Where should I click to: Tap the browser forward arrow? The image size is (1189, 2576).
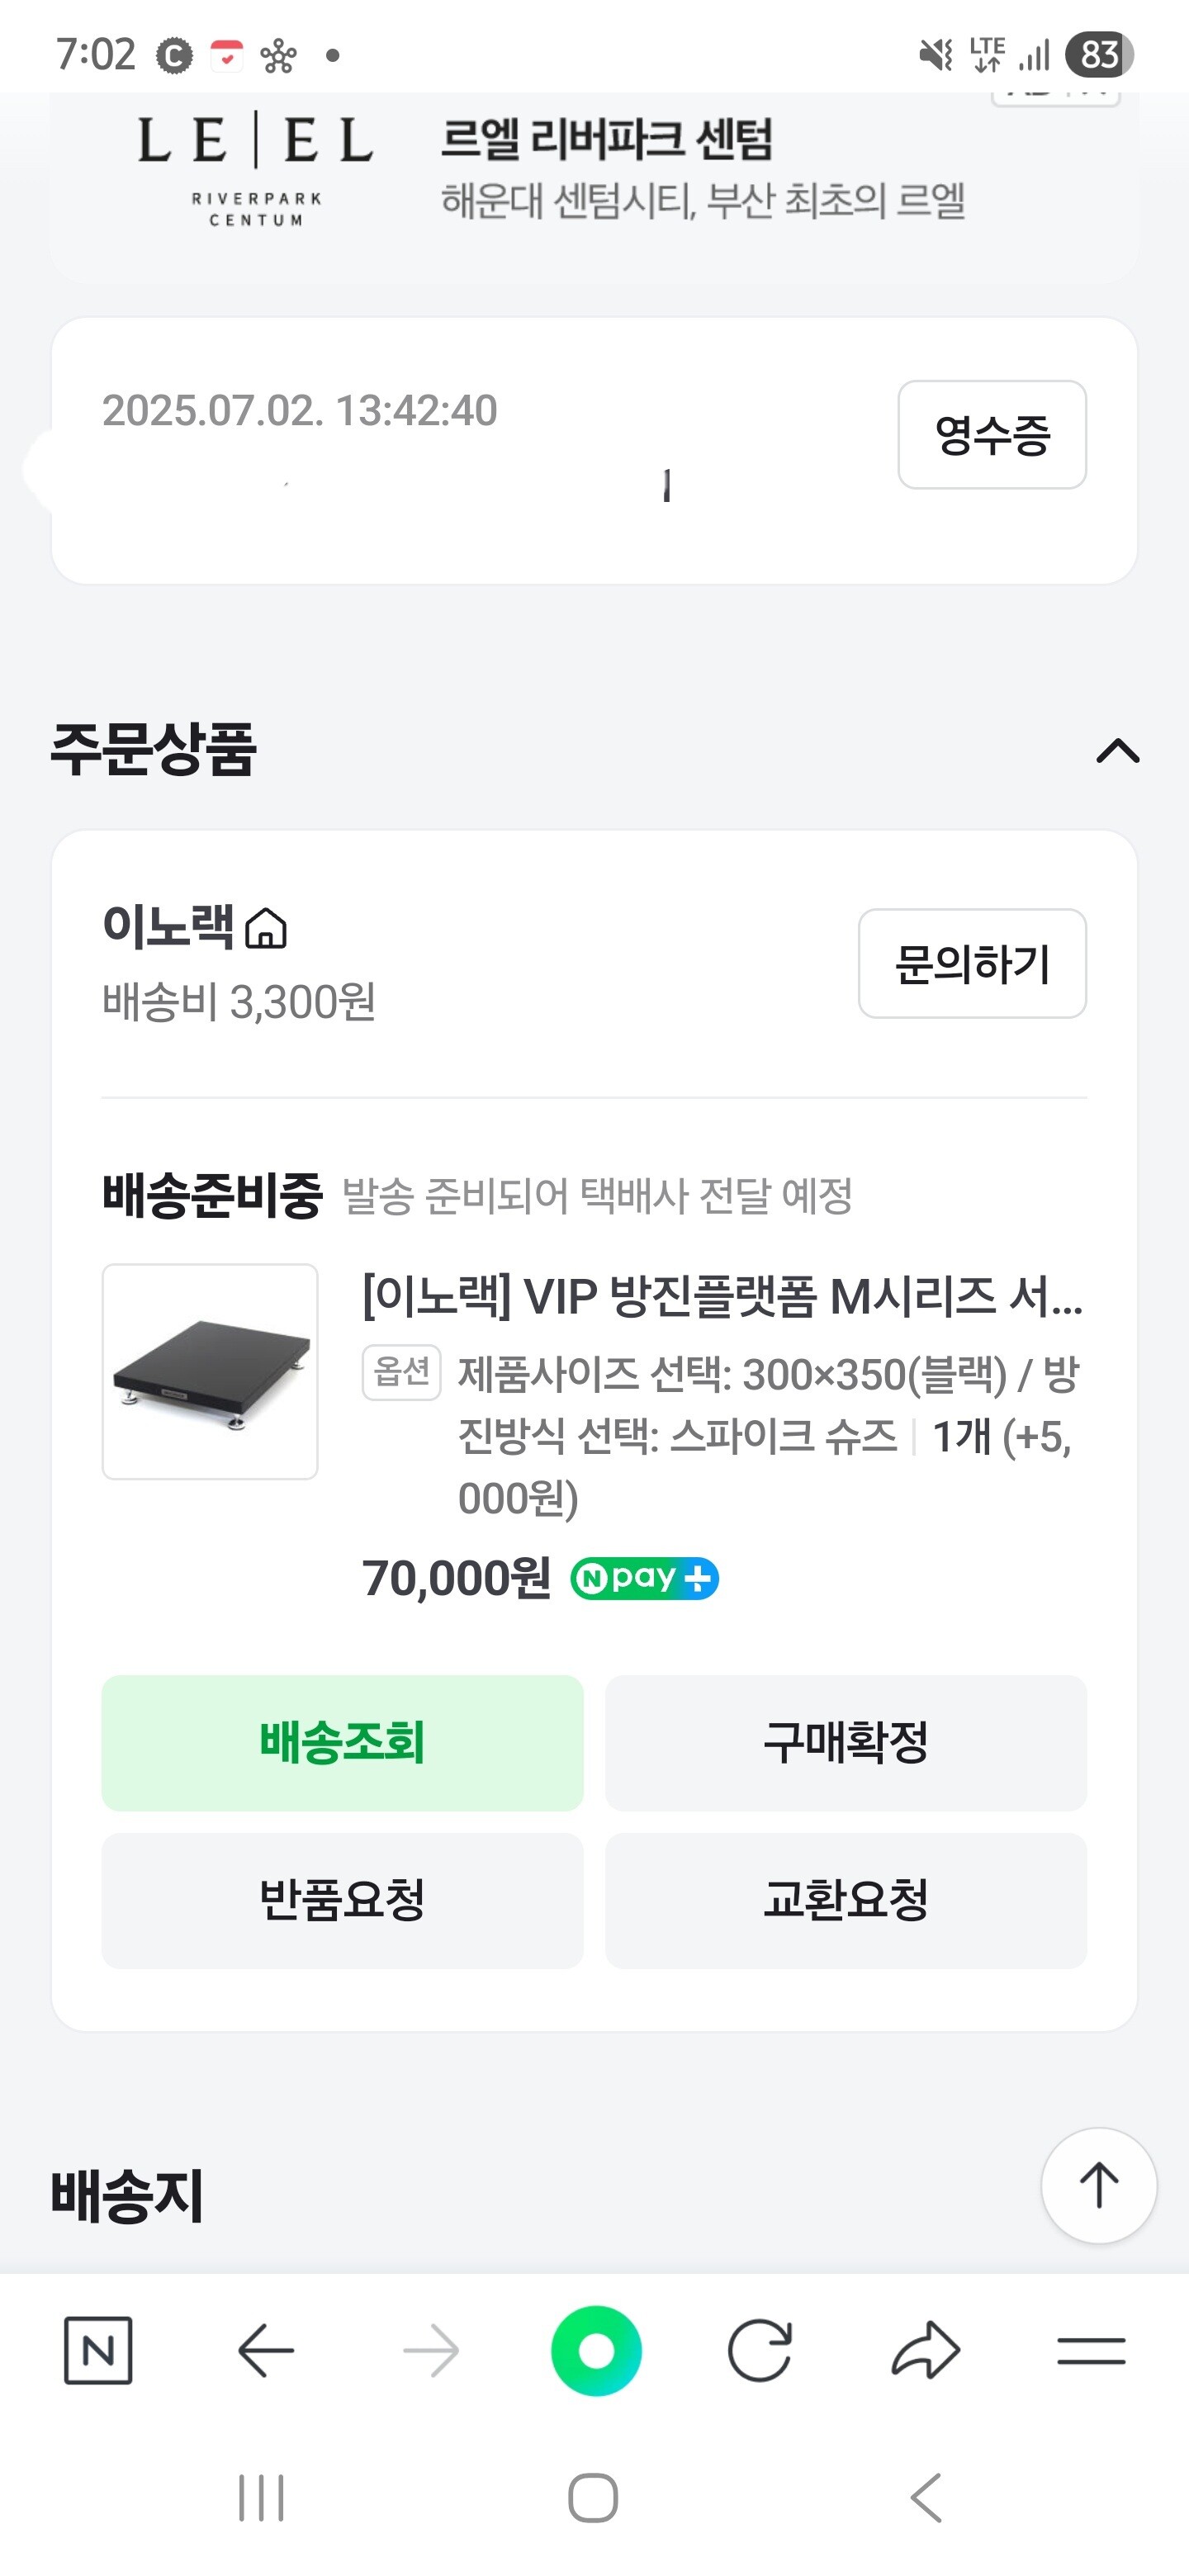point(431,2350)
